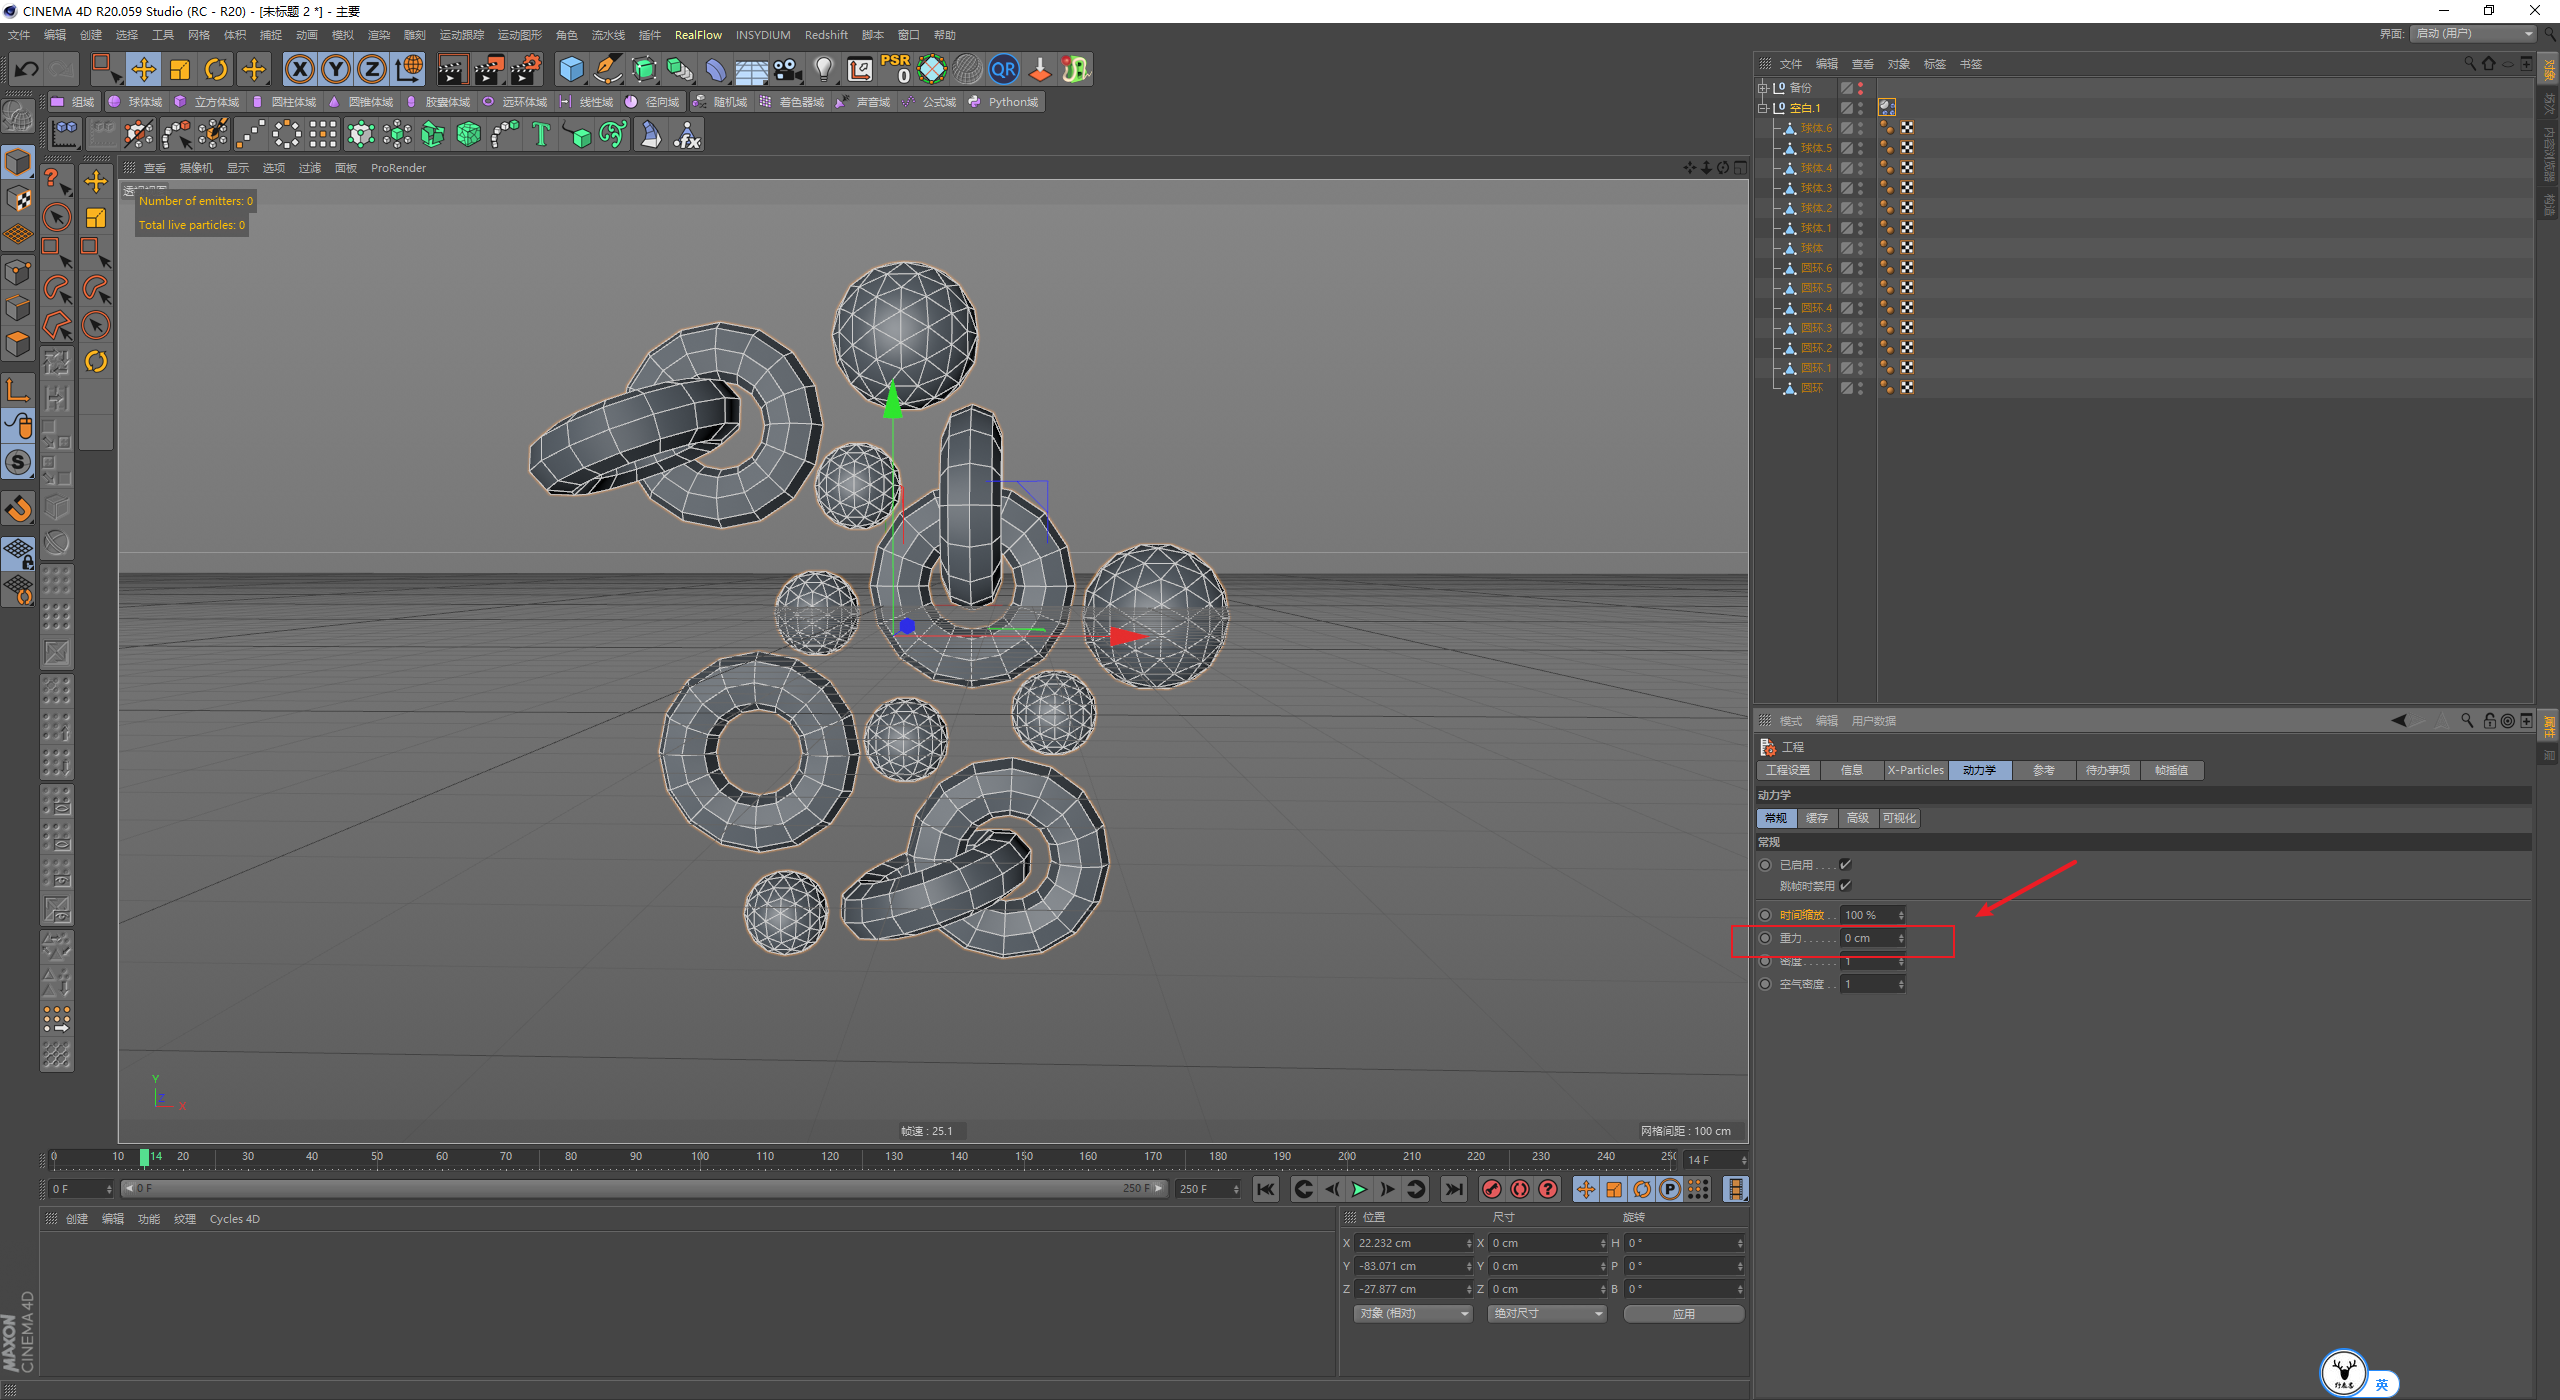Image resolution: width=2560 pixels, height=1400 pixels.
Task: Add a Cube primitive object
Action: [x=571, y=69]
